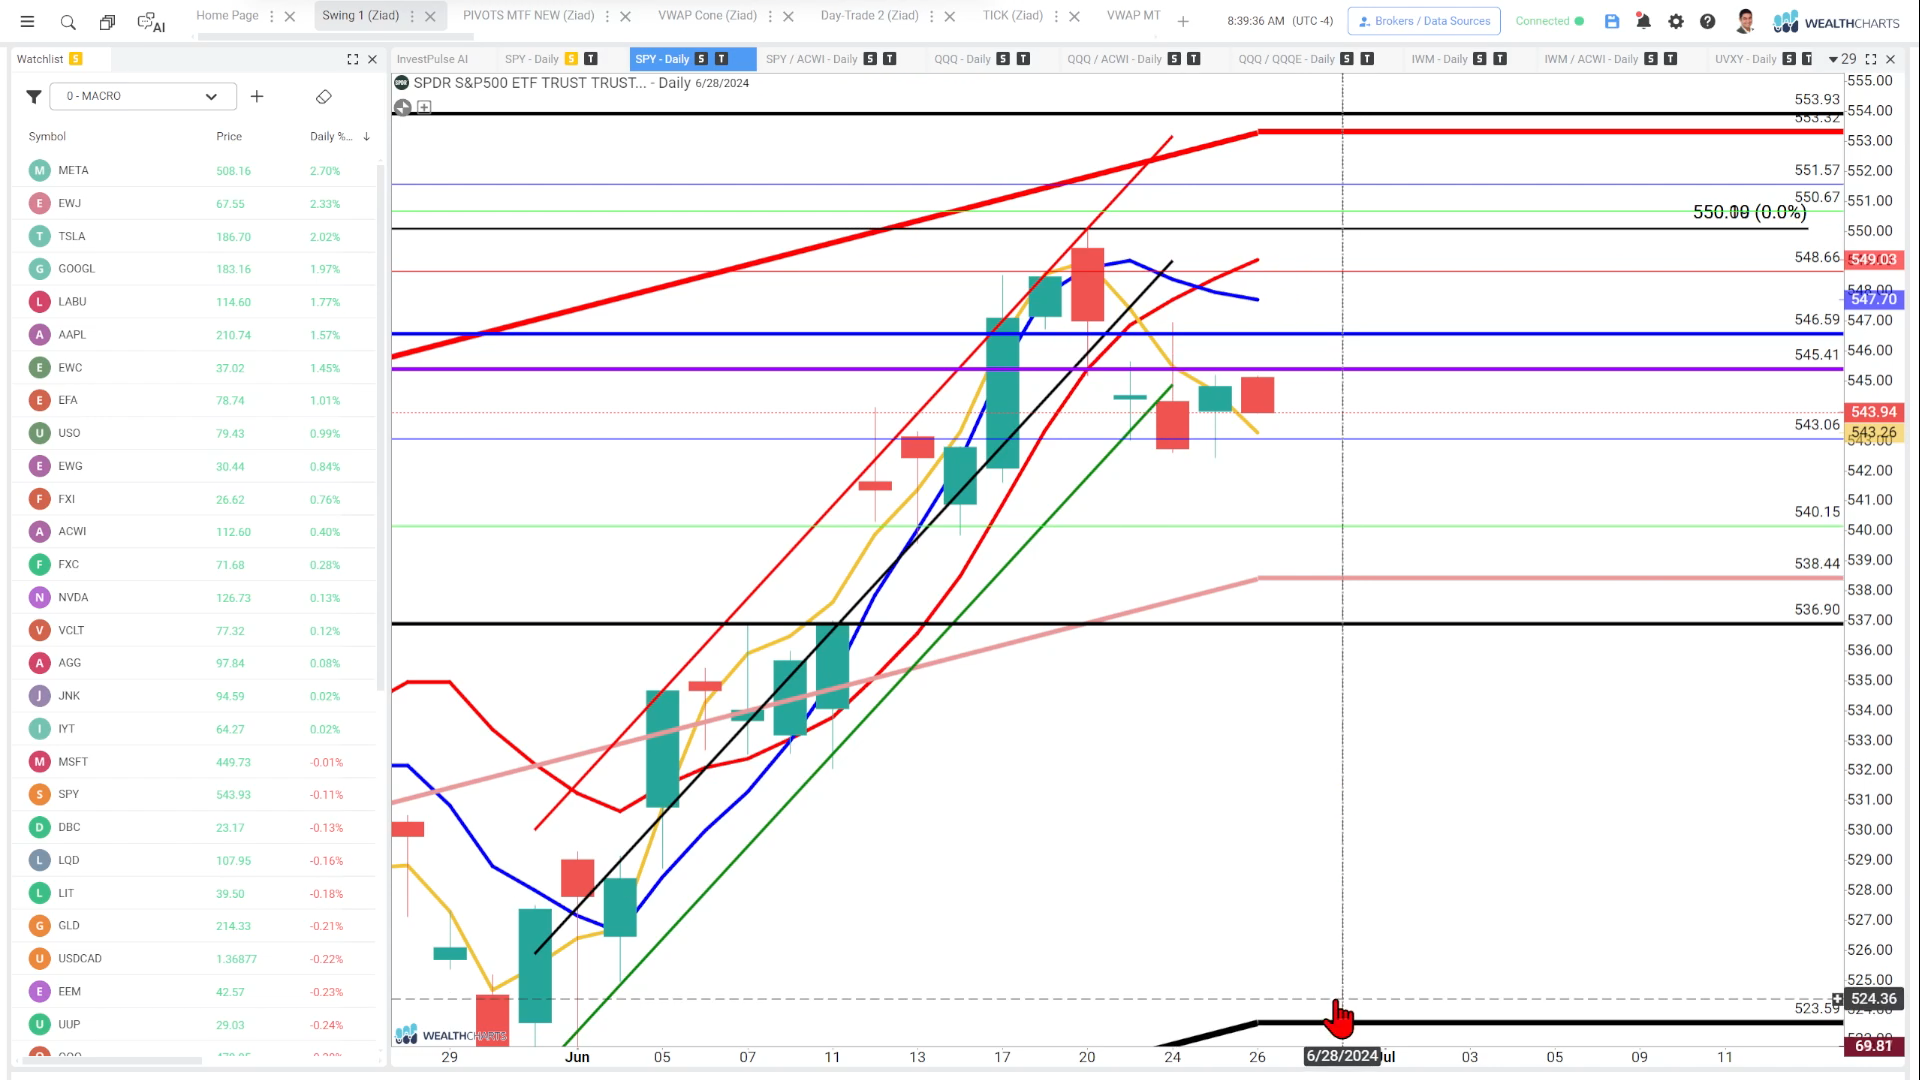Click the 549.03 red price label

tap(1873, 260)
